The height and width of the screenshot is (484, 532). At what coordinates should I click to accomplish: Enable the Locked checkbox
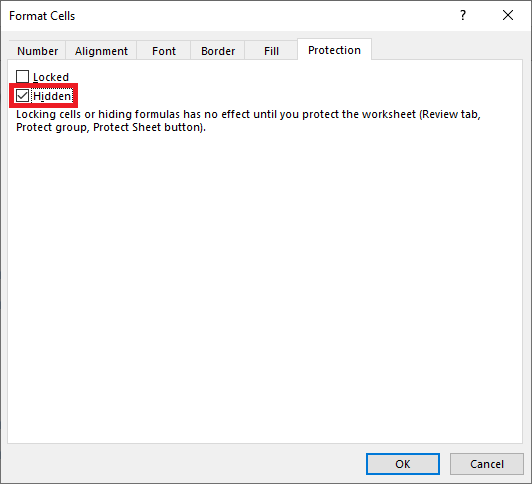pos(22,77)
